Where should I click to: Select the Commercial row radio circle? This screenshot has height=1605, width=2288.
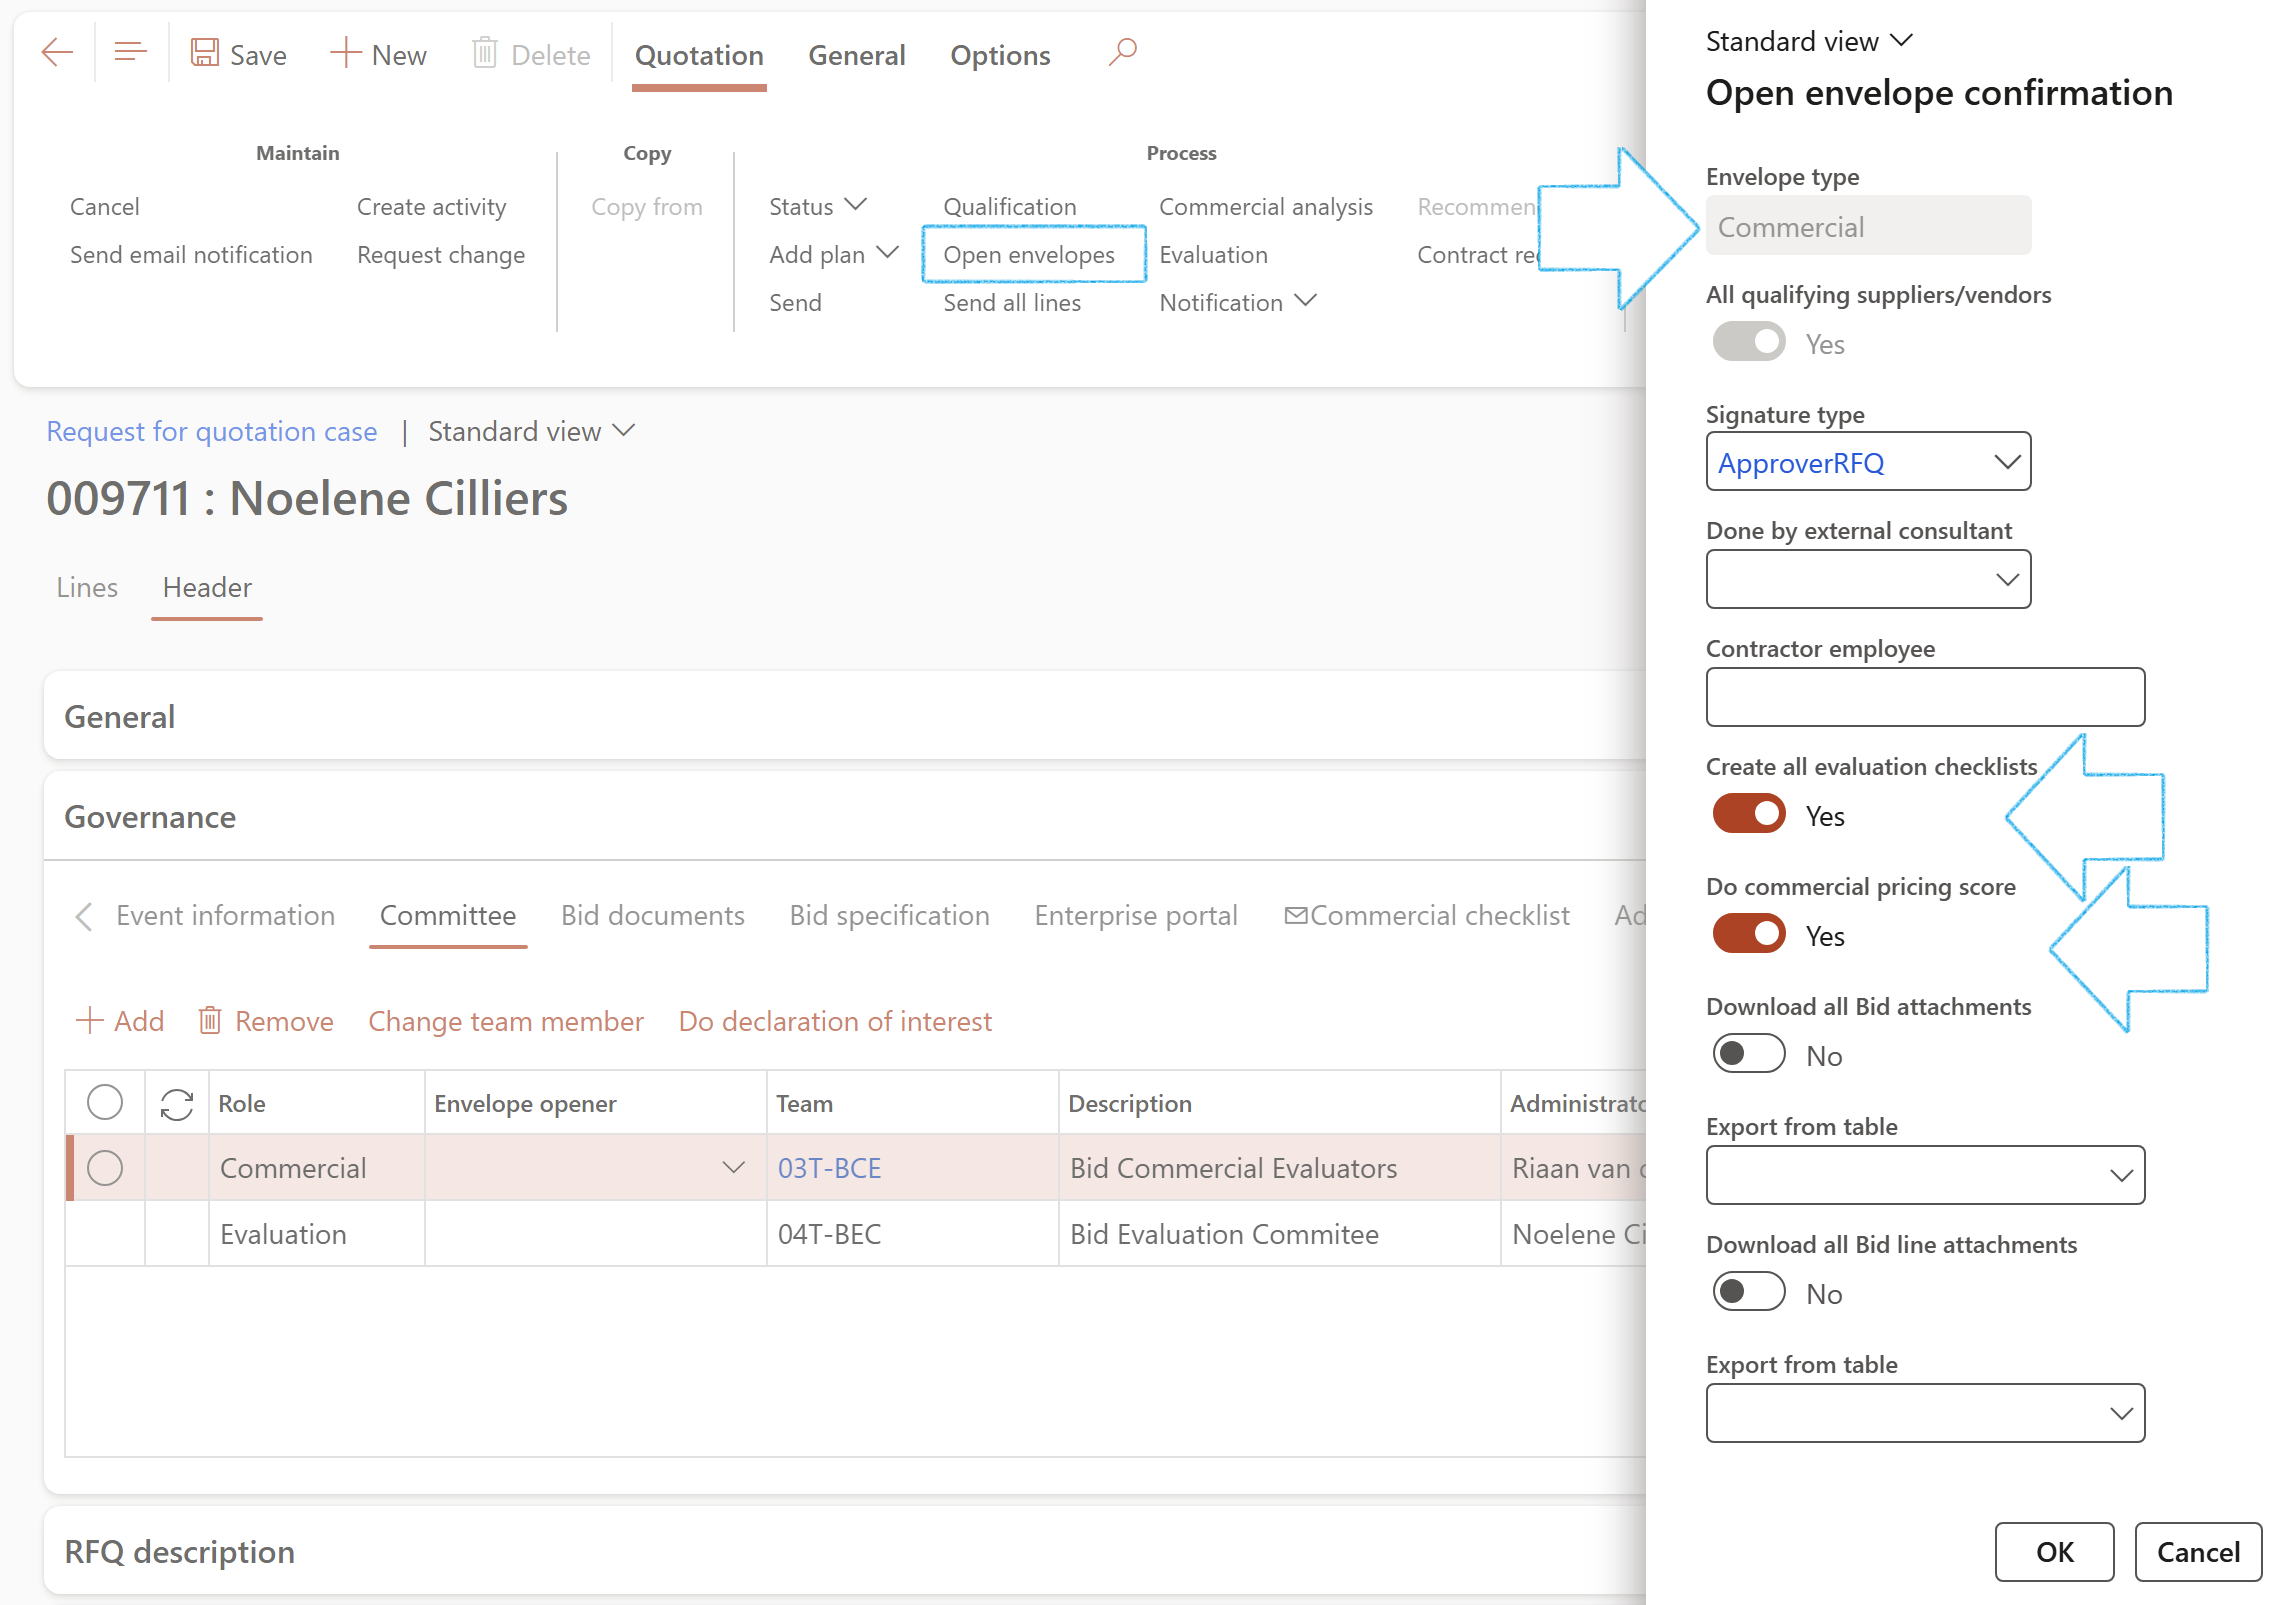[x=105, y=1168]
